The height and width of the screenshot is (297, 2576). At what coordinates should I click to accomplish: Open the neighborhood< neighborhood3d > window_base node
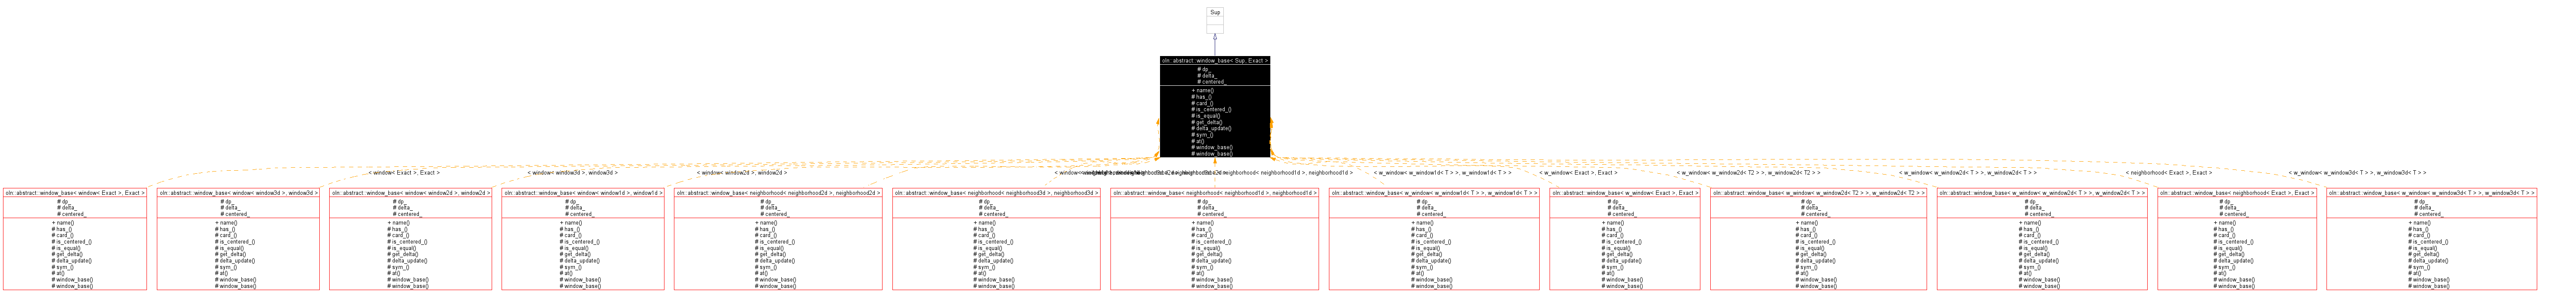coord(996,239)
